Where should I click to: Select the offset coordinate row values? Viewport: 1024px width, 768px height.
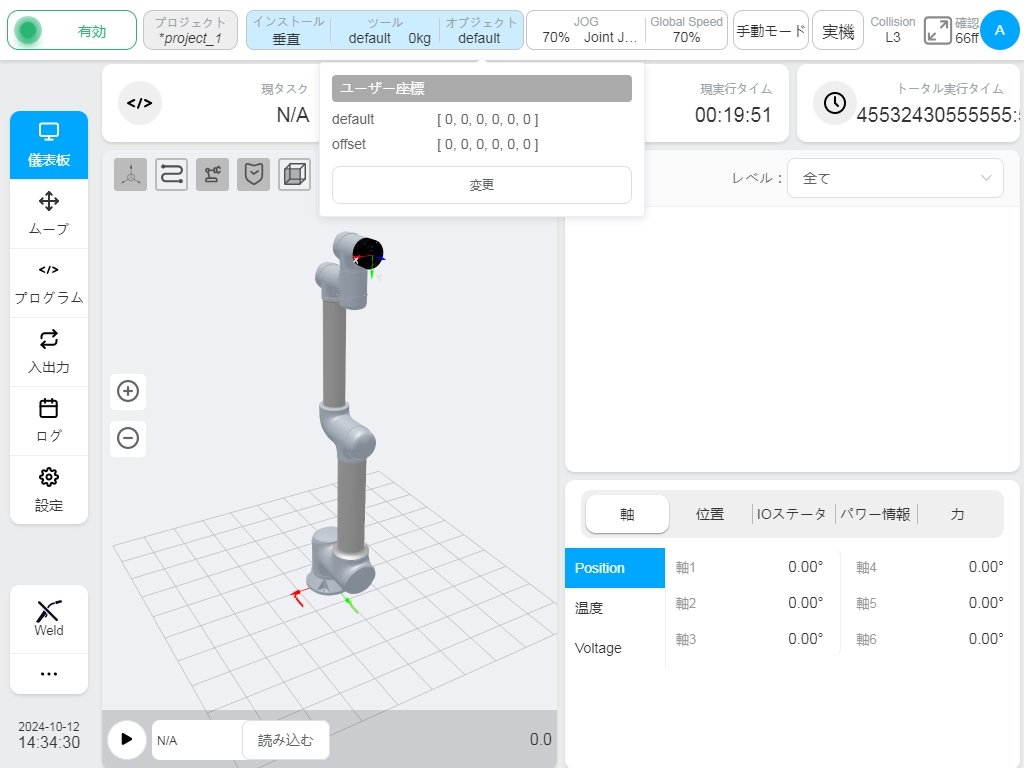coord(487,144)
